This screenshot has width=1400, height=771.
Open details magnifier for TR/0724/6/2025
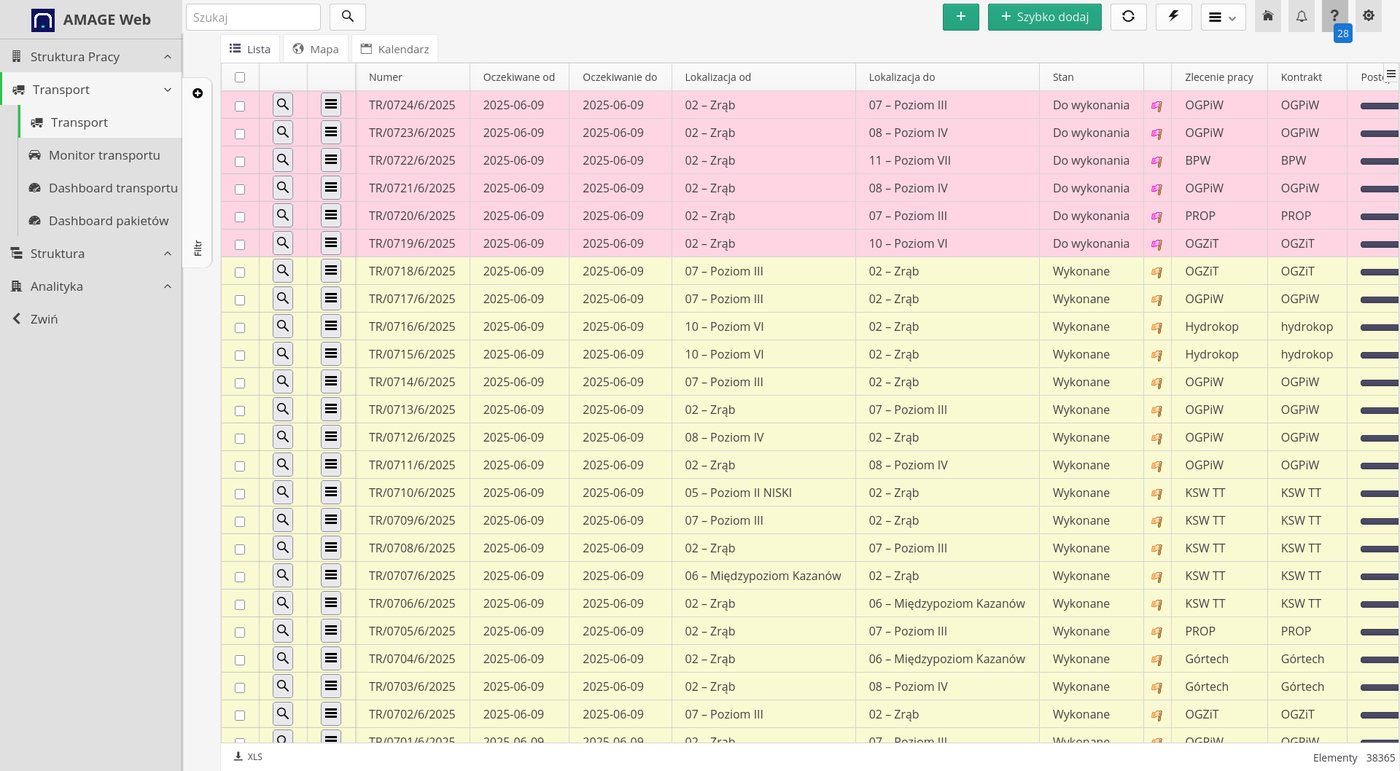pos(283,104)
